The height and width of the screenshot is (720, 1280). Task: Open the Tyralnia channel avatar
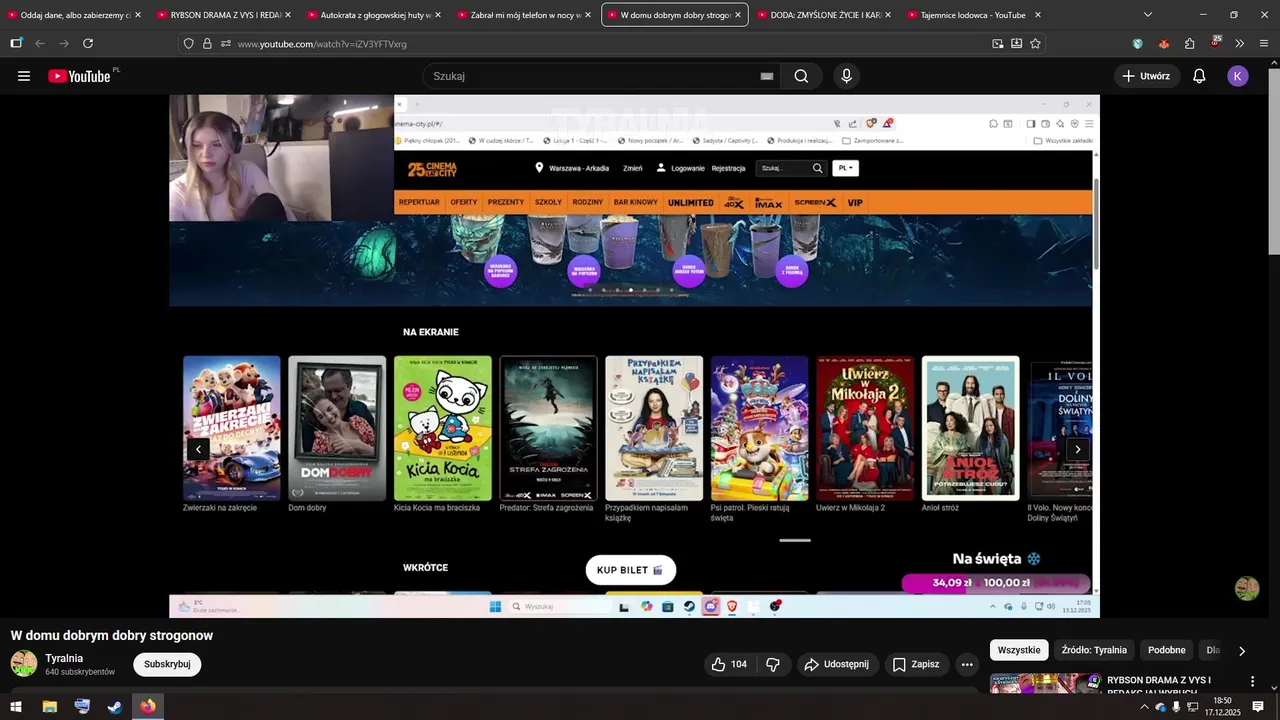tap(24, 664)
